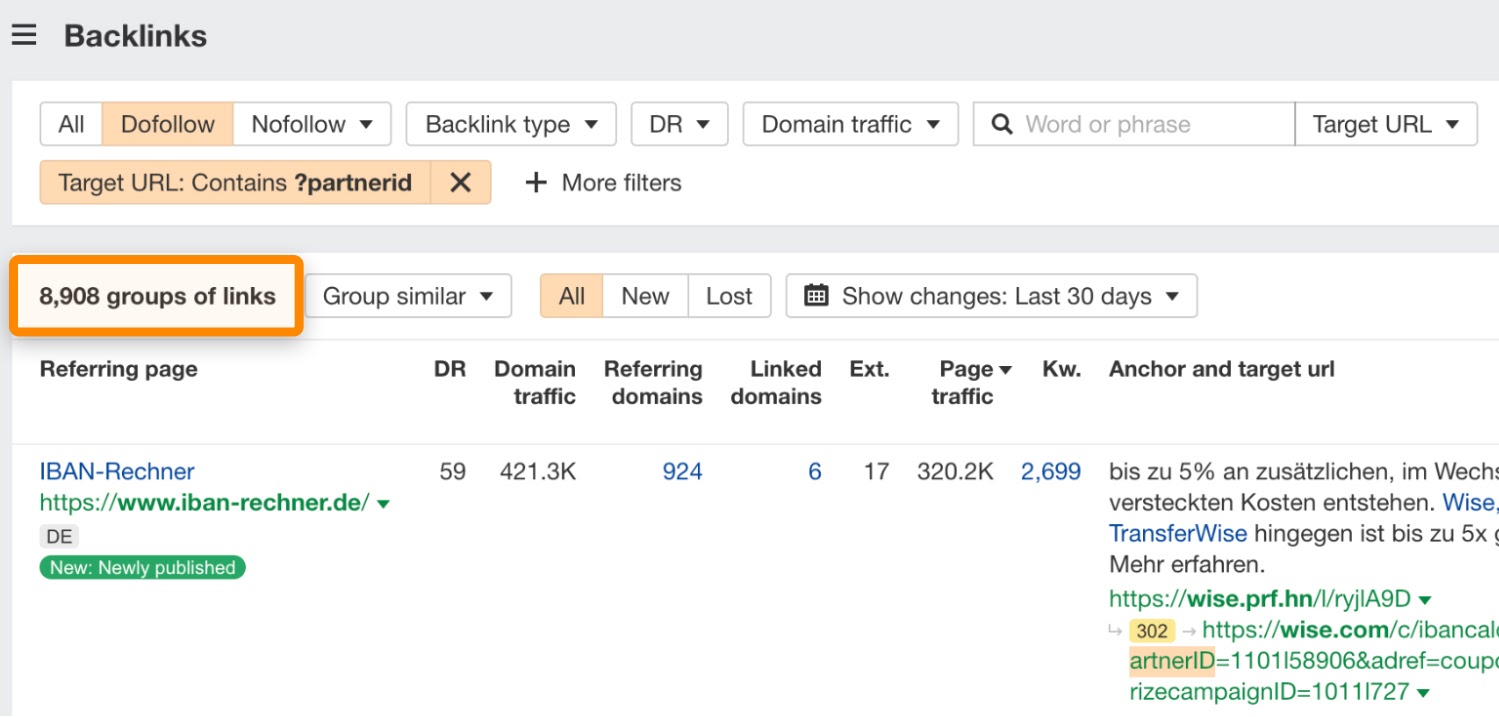This screenshot has width=1499, height=717.
Task: Toggle the Dofollow filter
Action: 167,125
